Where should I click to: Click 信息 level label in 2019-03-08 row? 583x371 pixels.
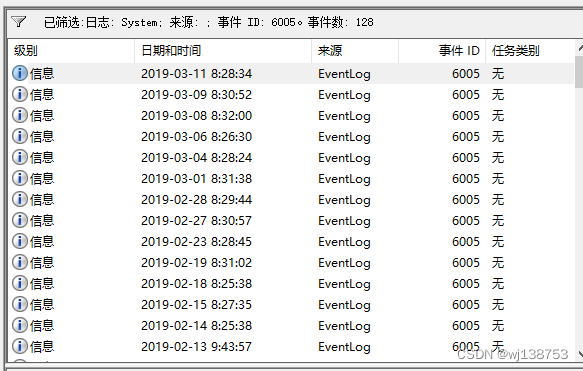tap(42, 115)
